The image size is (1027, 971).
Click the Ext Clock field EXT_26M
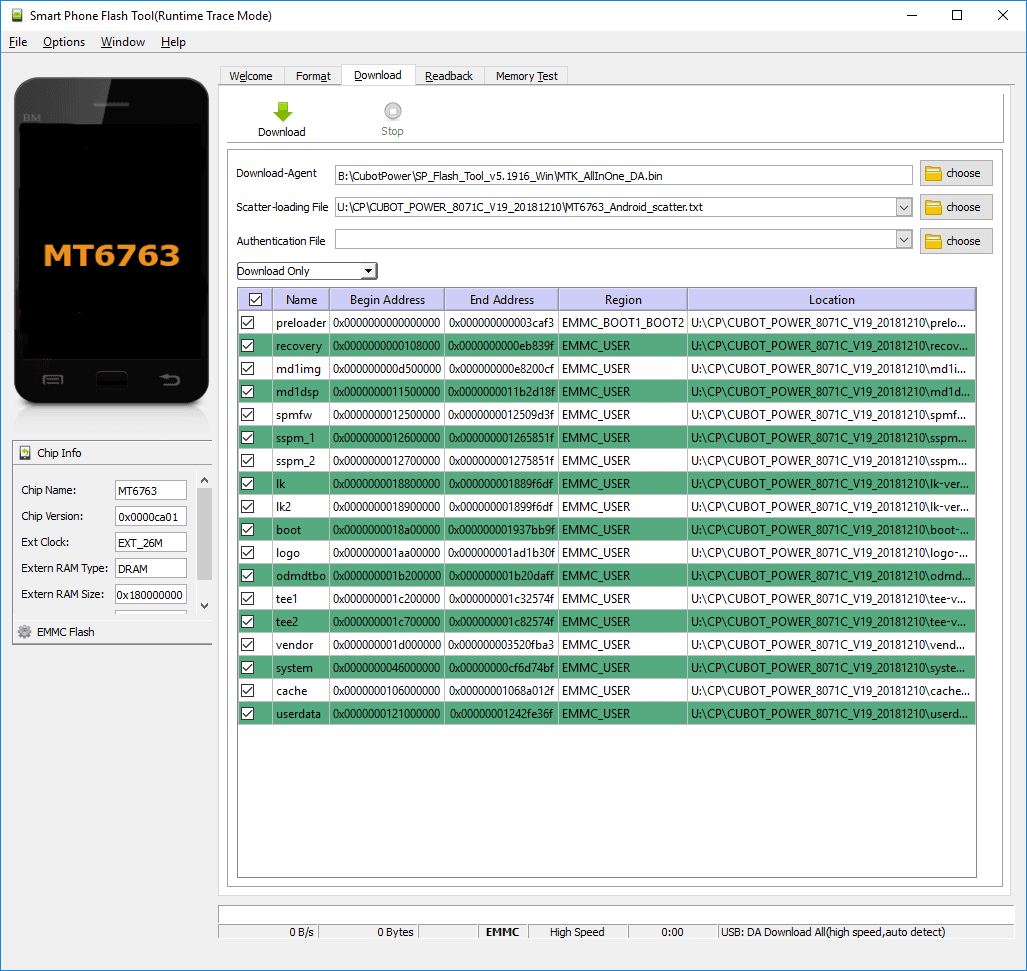[151, 543]
